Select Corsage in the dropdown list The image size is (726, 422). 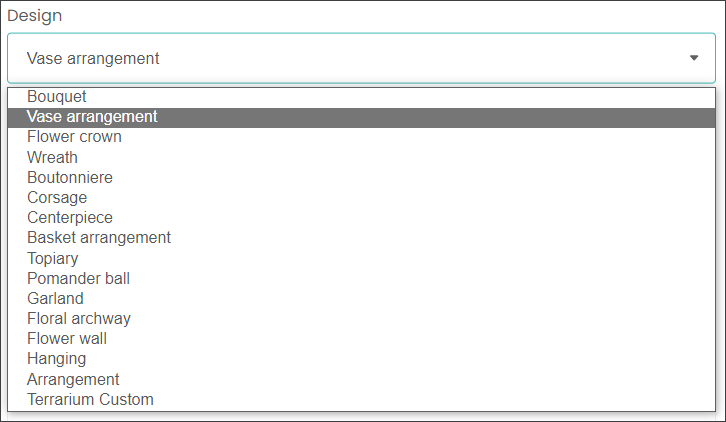(x=362, y=198)
